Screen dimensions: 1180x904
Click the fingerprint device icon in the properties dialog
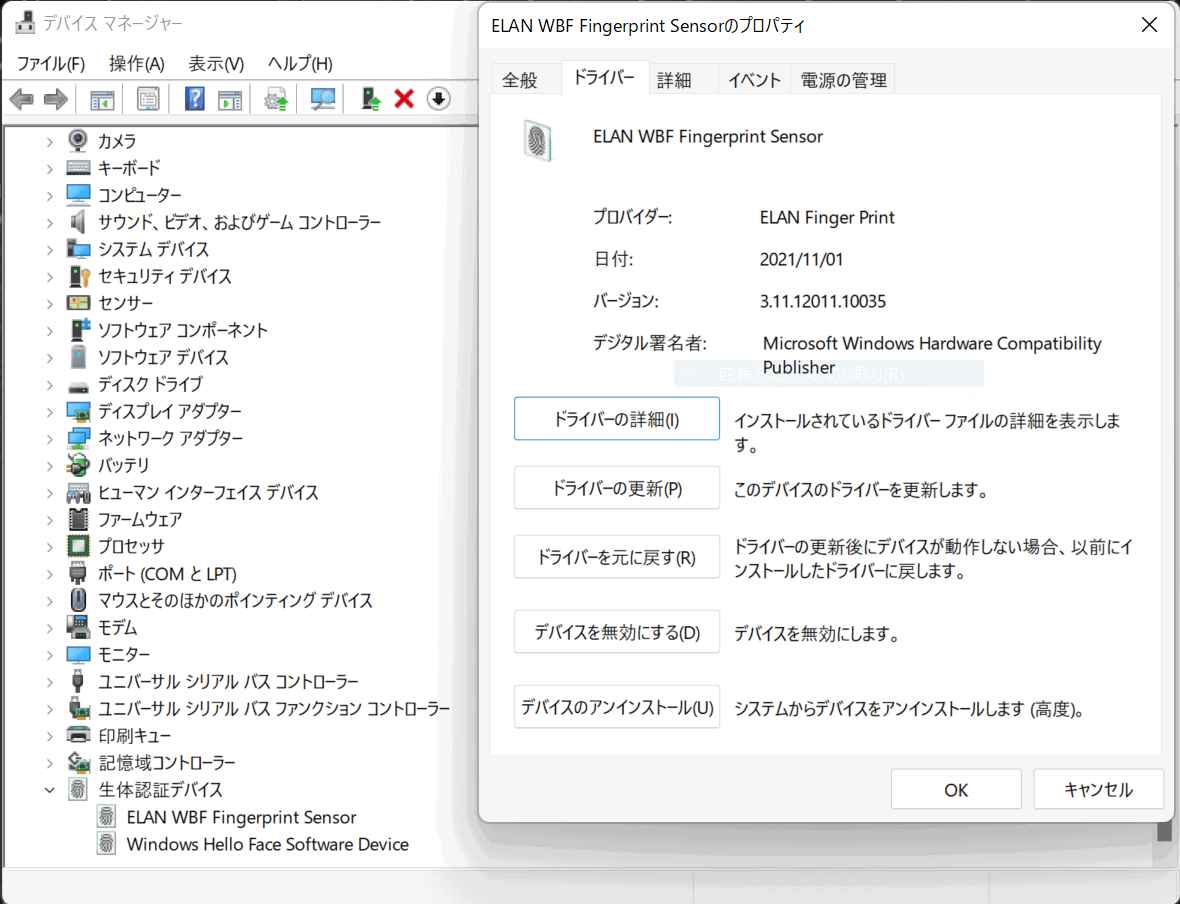coord(537,141)
